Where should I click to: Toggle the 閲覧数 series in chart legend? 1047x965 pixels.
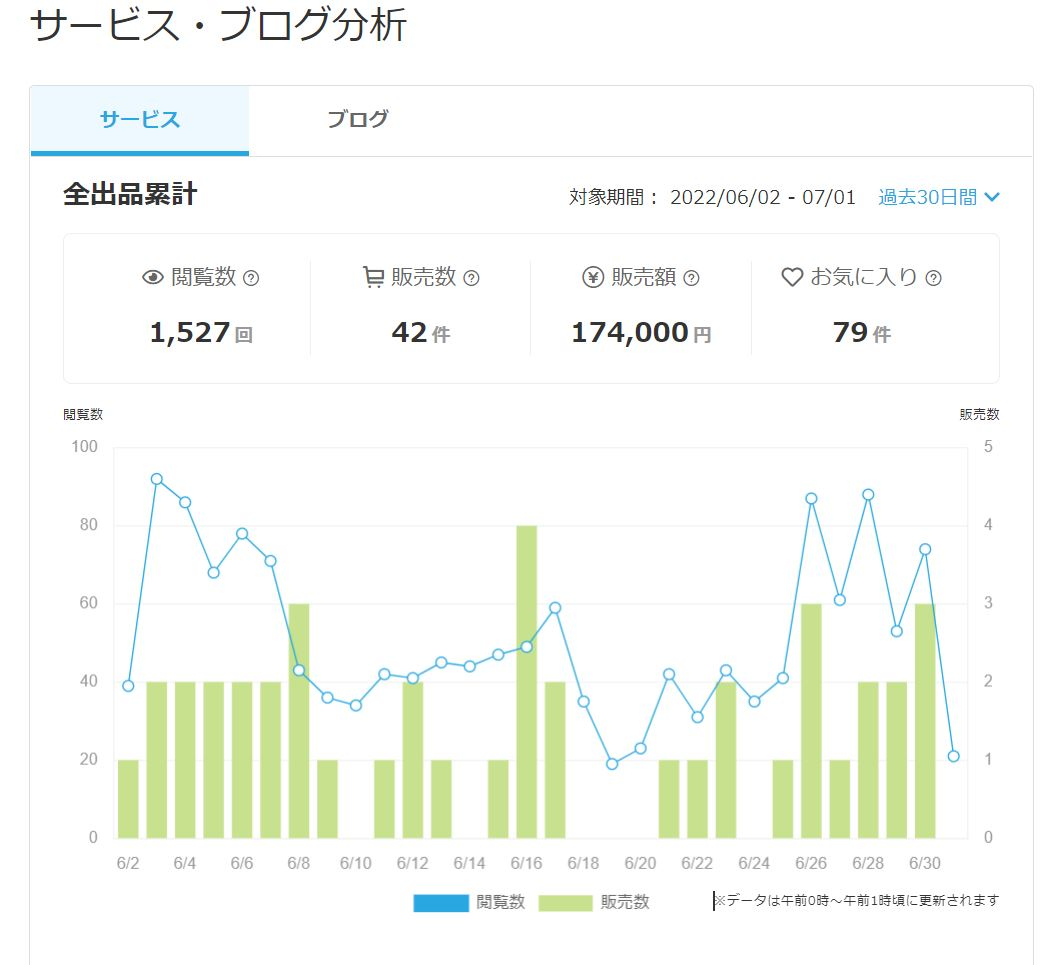coord(469,902)
